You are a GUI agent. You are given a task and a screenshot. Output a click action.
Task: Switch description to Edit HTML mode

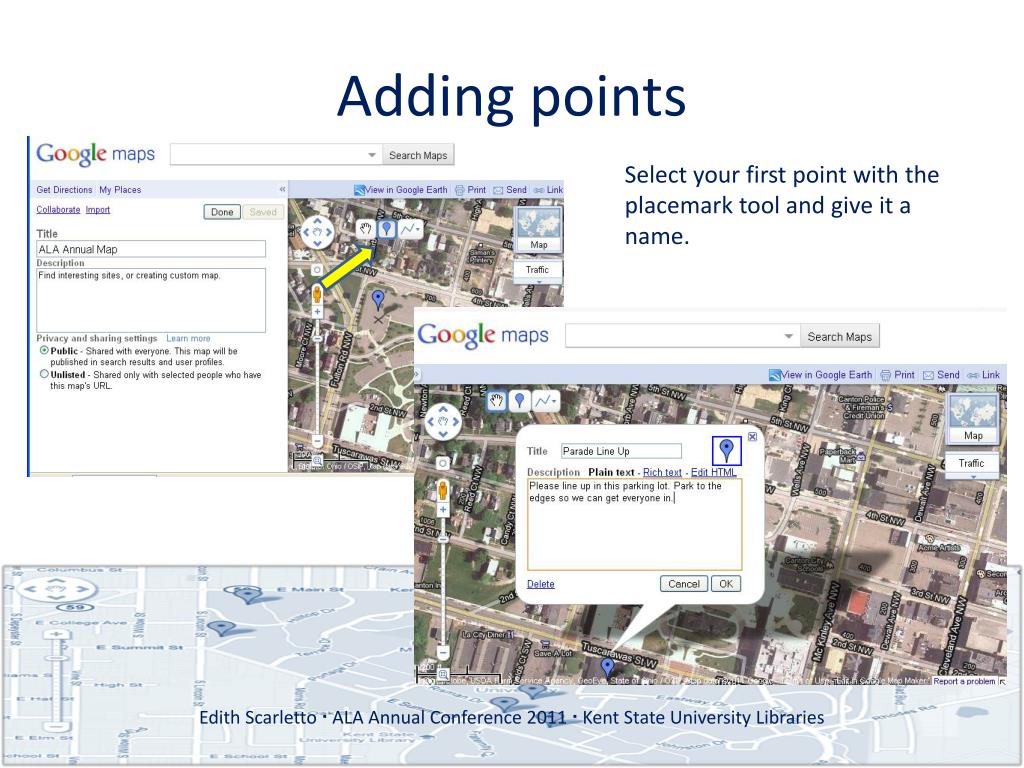tap(714, 472)
